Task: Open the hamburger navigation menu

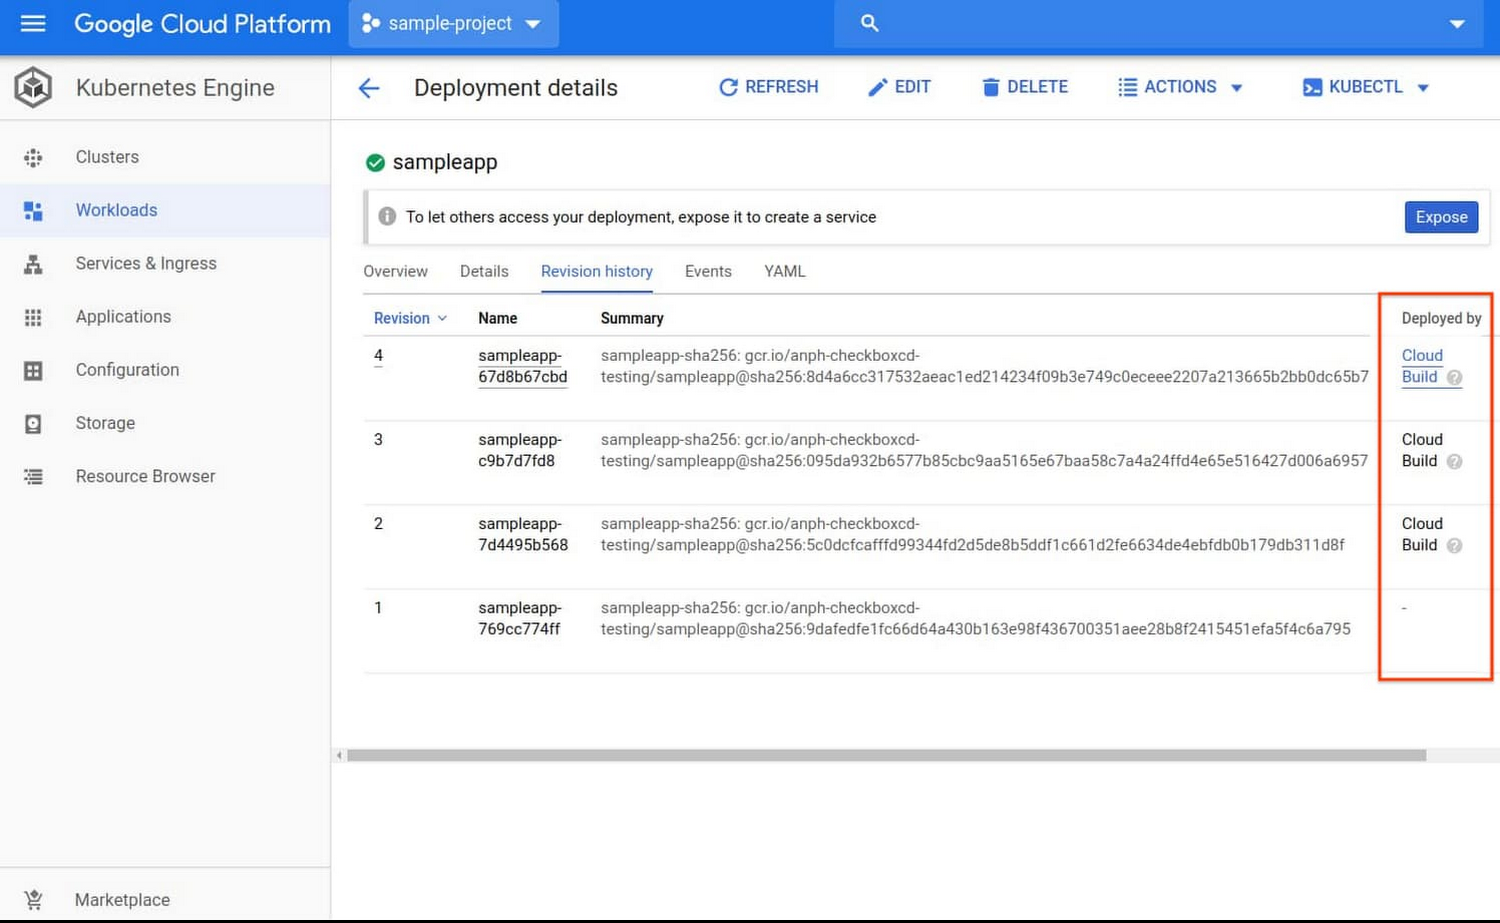Action: click(x=33, y=23)
